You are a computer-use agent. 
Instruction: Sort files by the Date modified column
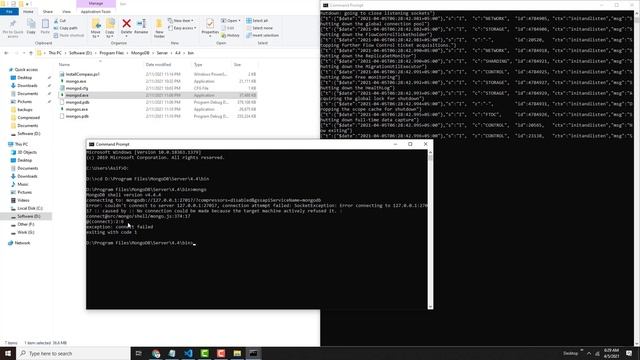(158, 64)
